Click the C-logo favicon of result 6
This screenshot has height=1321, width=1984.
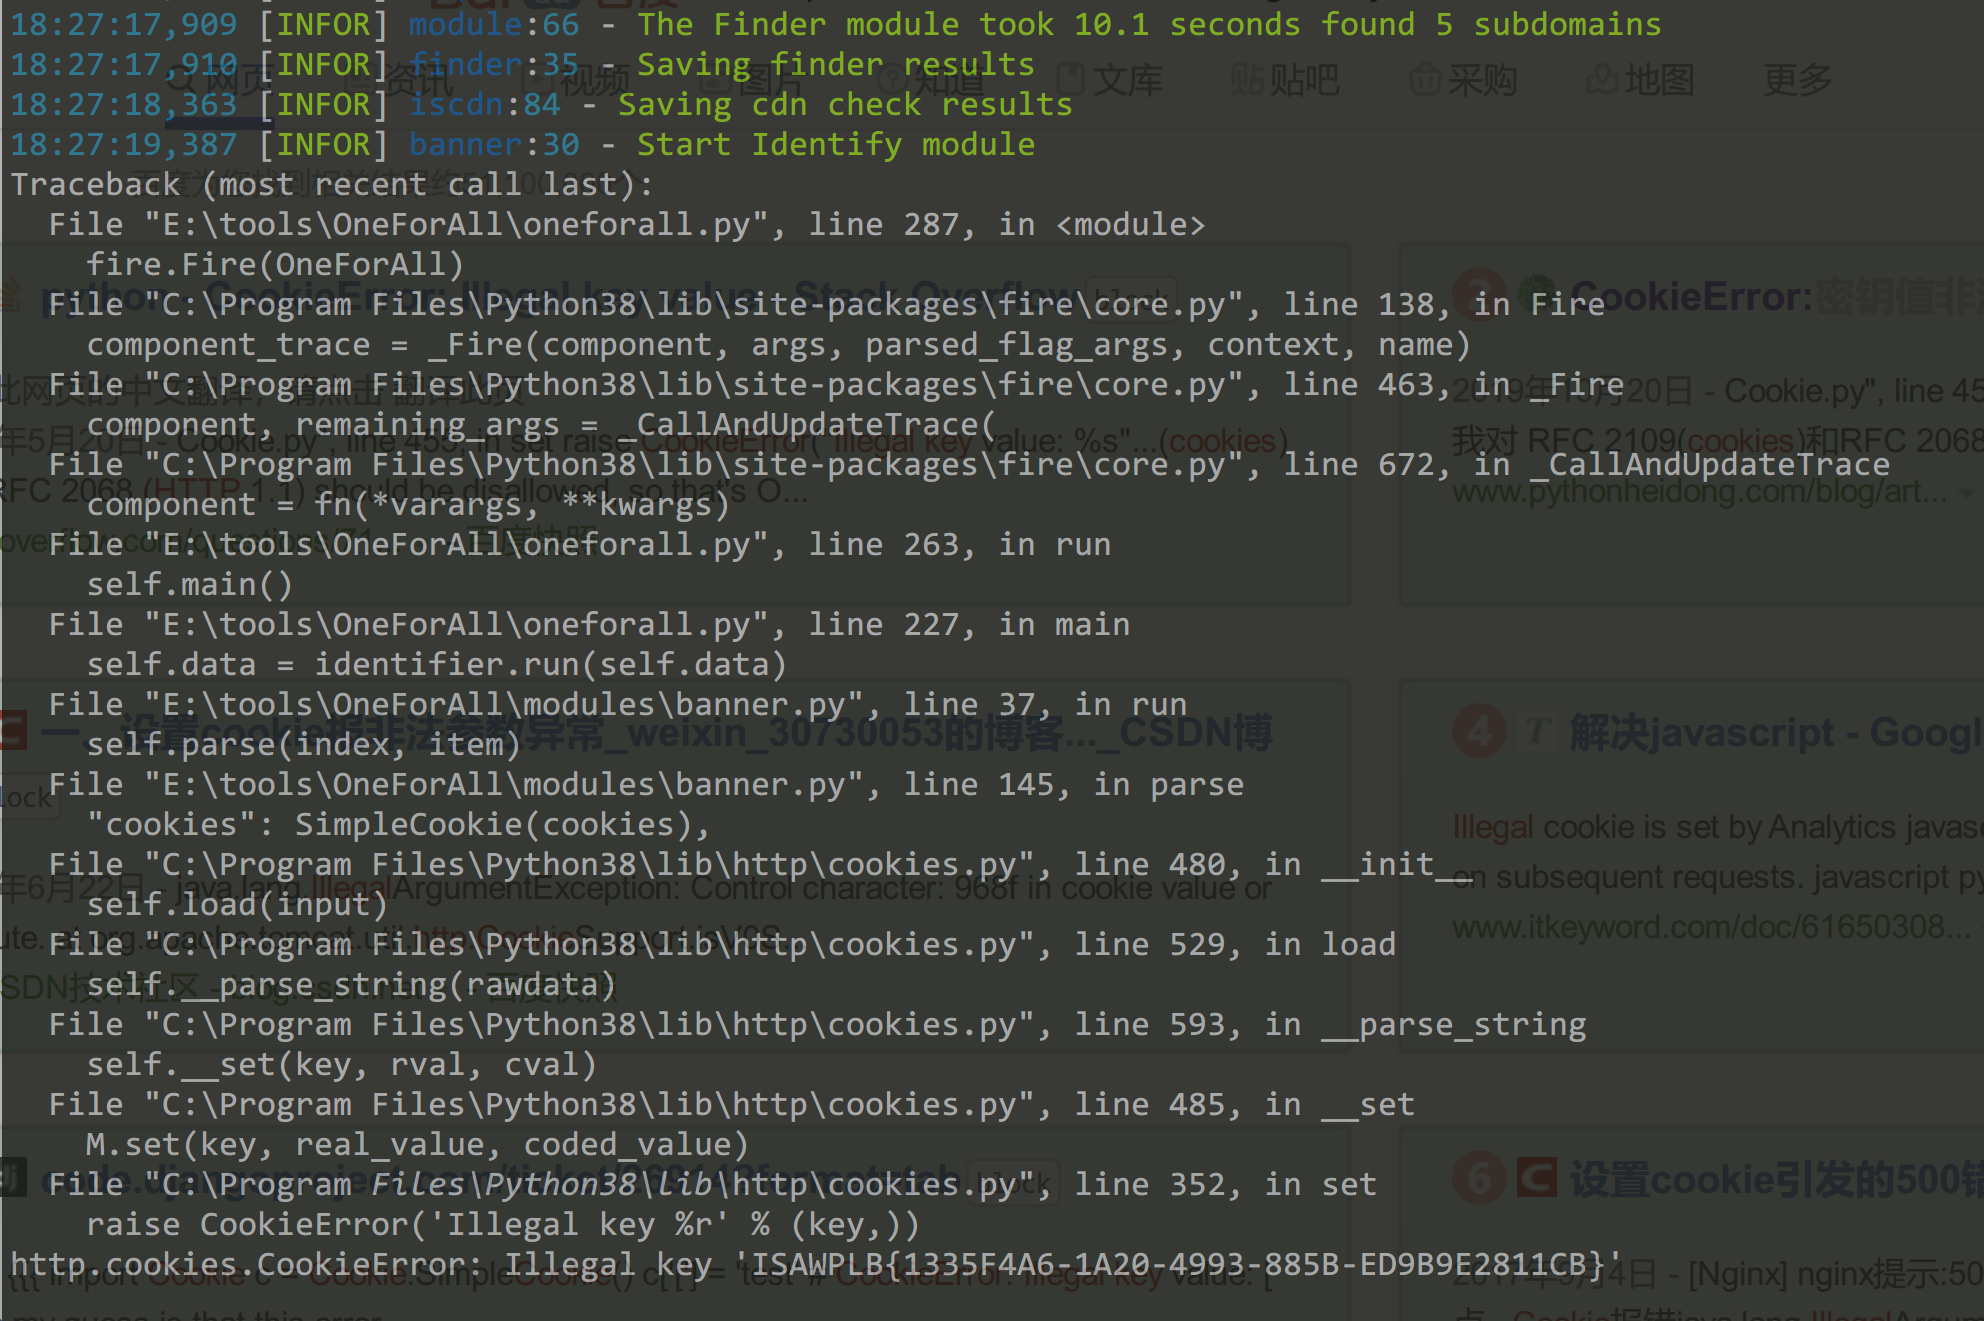(x=1537, y=1180)
